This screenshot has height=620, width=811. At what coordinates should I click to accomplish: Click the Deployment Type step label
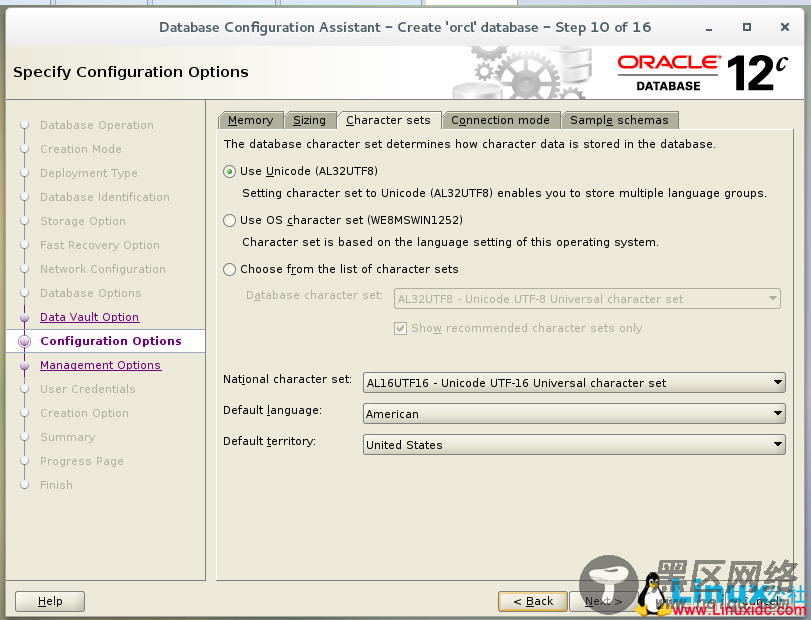pos(88,173)
